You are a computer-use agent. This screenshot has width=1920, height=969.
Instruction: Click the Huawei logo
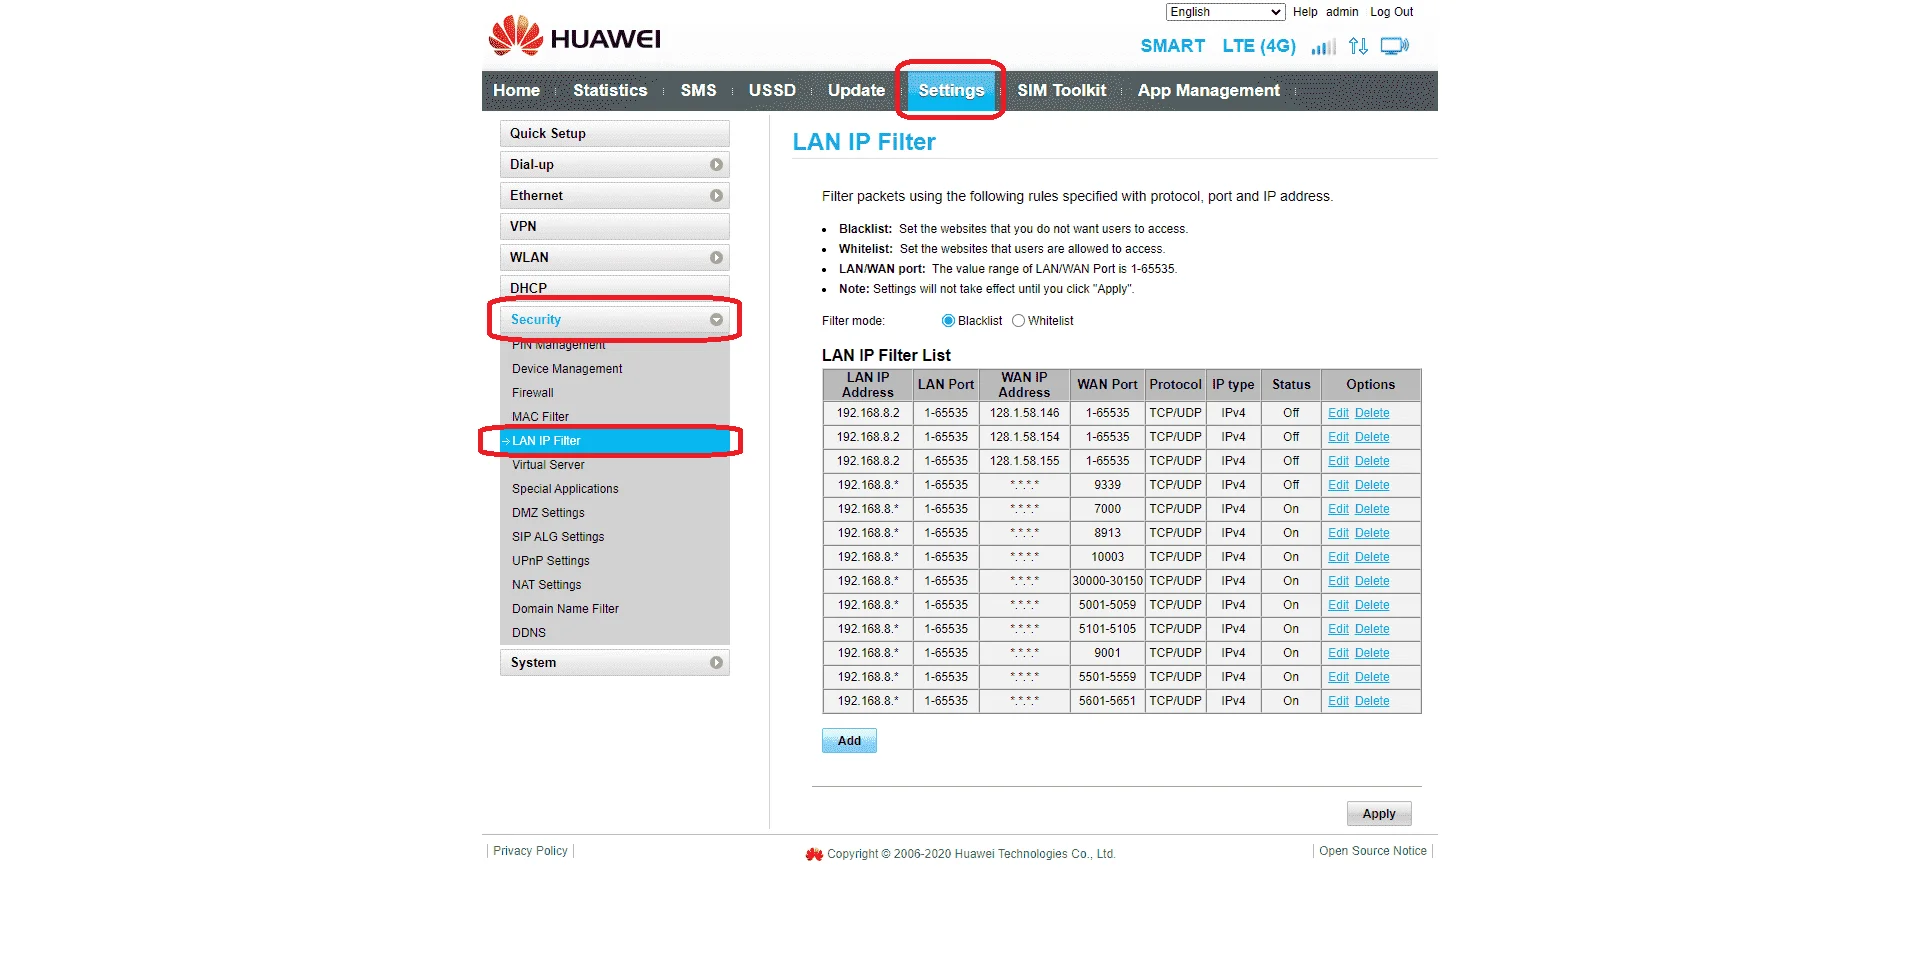(574, 36)
